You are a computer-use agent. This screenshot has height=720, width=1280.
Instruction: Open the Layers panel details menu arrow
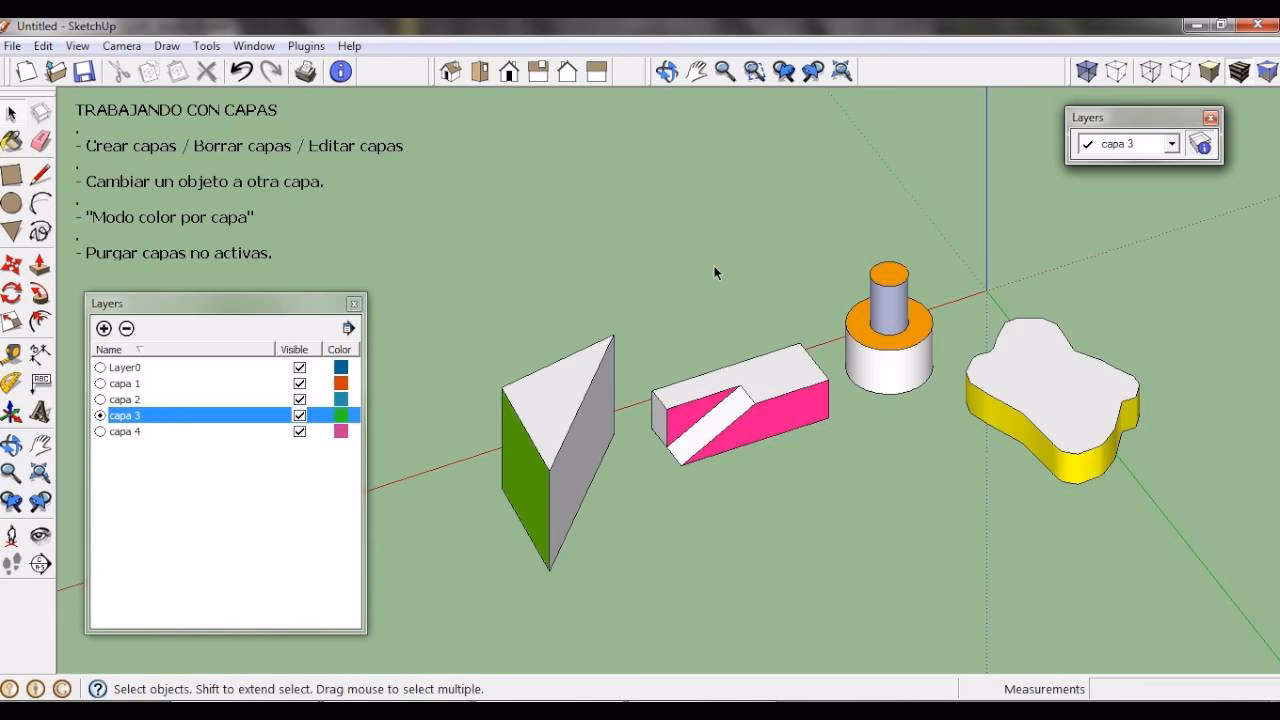point(348,327)
